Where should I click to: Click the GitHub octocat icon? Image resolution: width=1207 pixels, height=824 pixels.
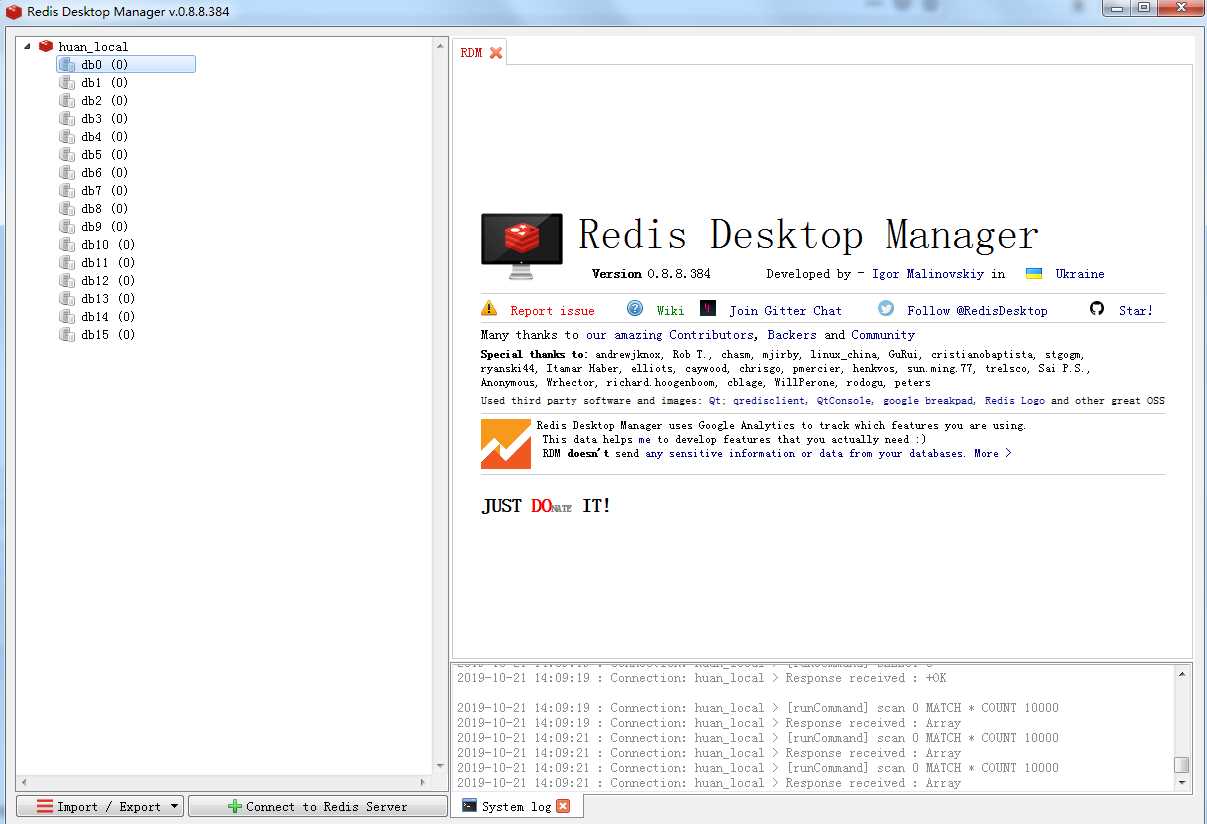pyautogui.click(x=1097, y=308)
